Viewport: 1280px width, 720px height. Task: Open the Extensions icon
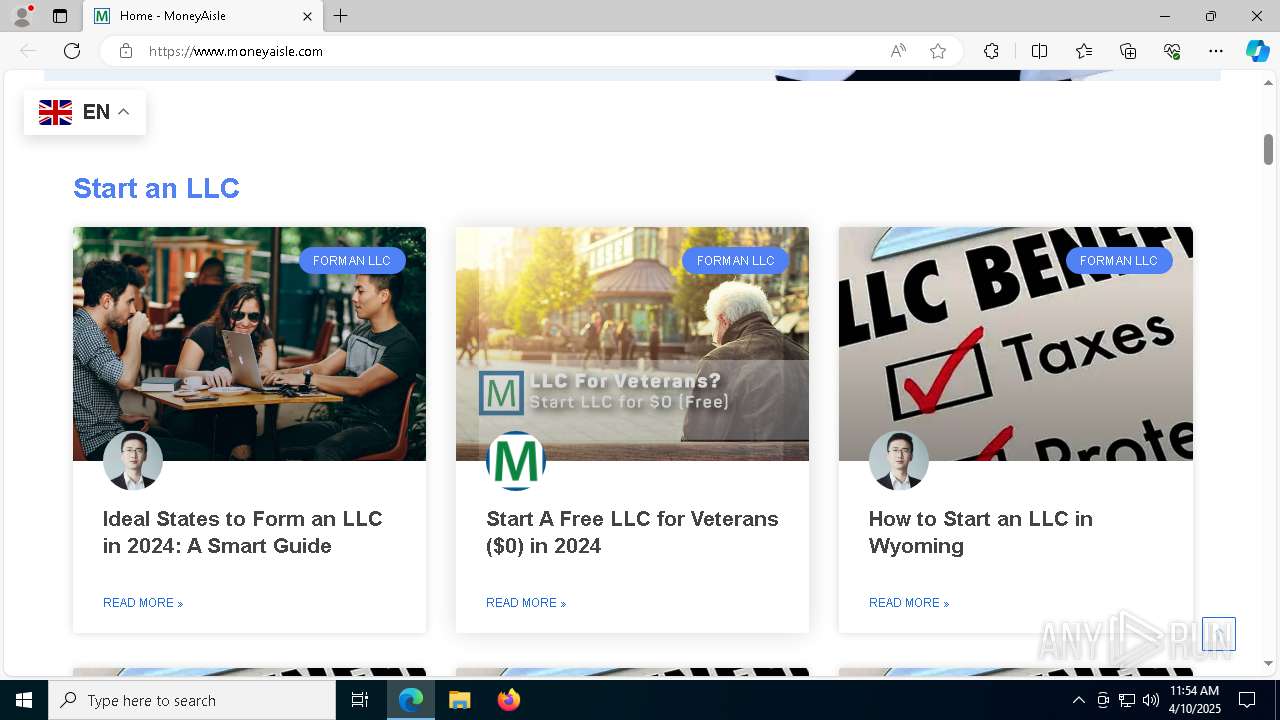tap(991, 51)
